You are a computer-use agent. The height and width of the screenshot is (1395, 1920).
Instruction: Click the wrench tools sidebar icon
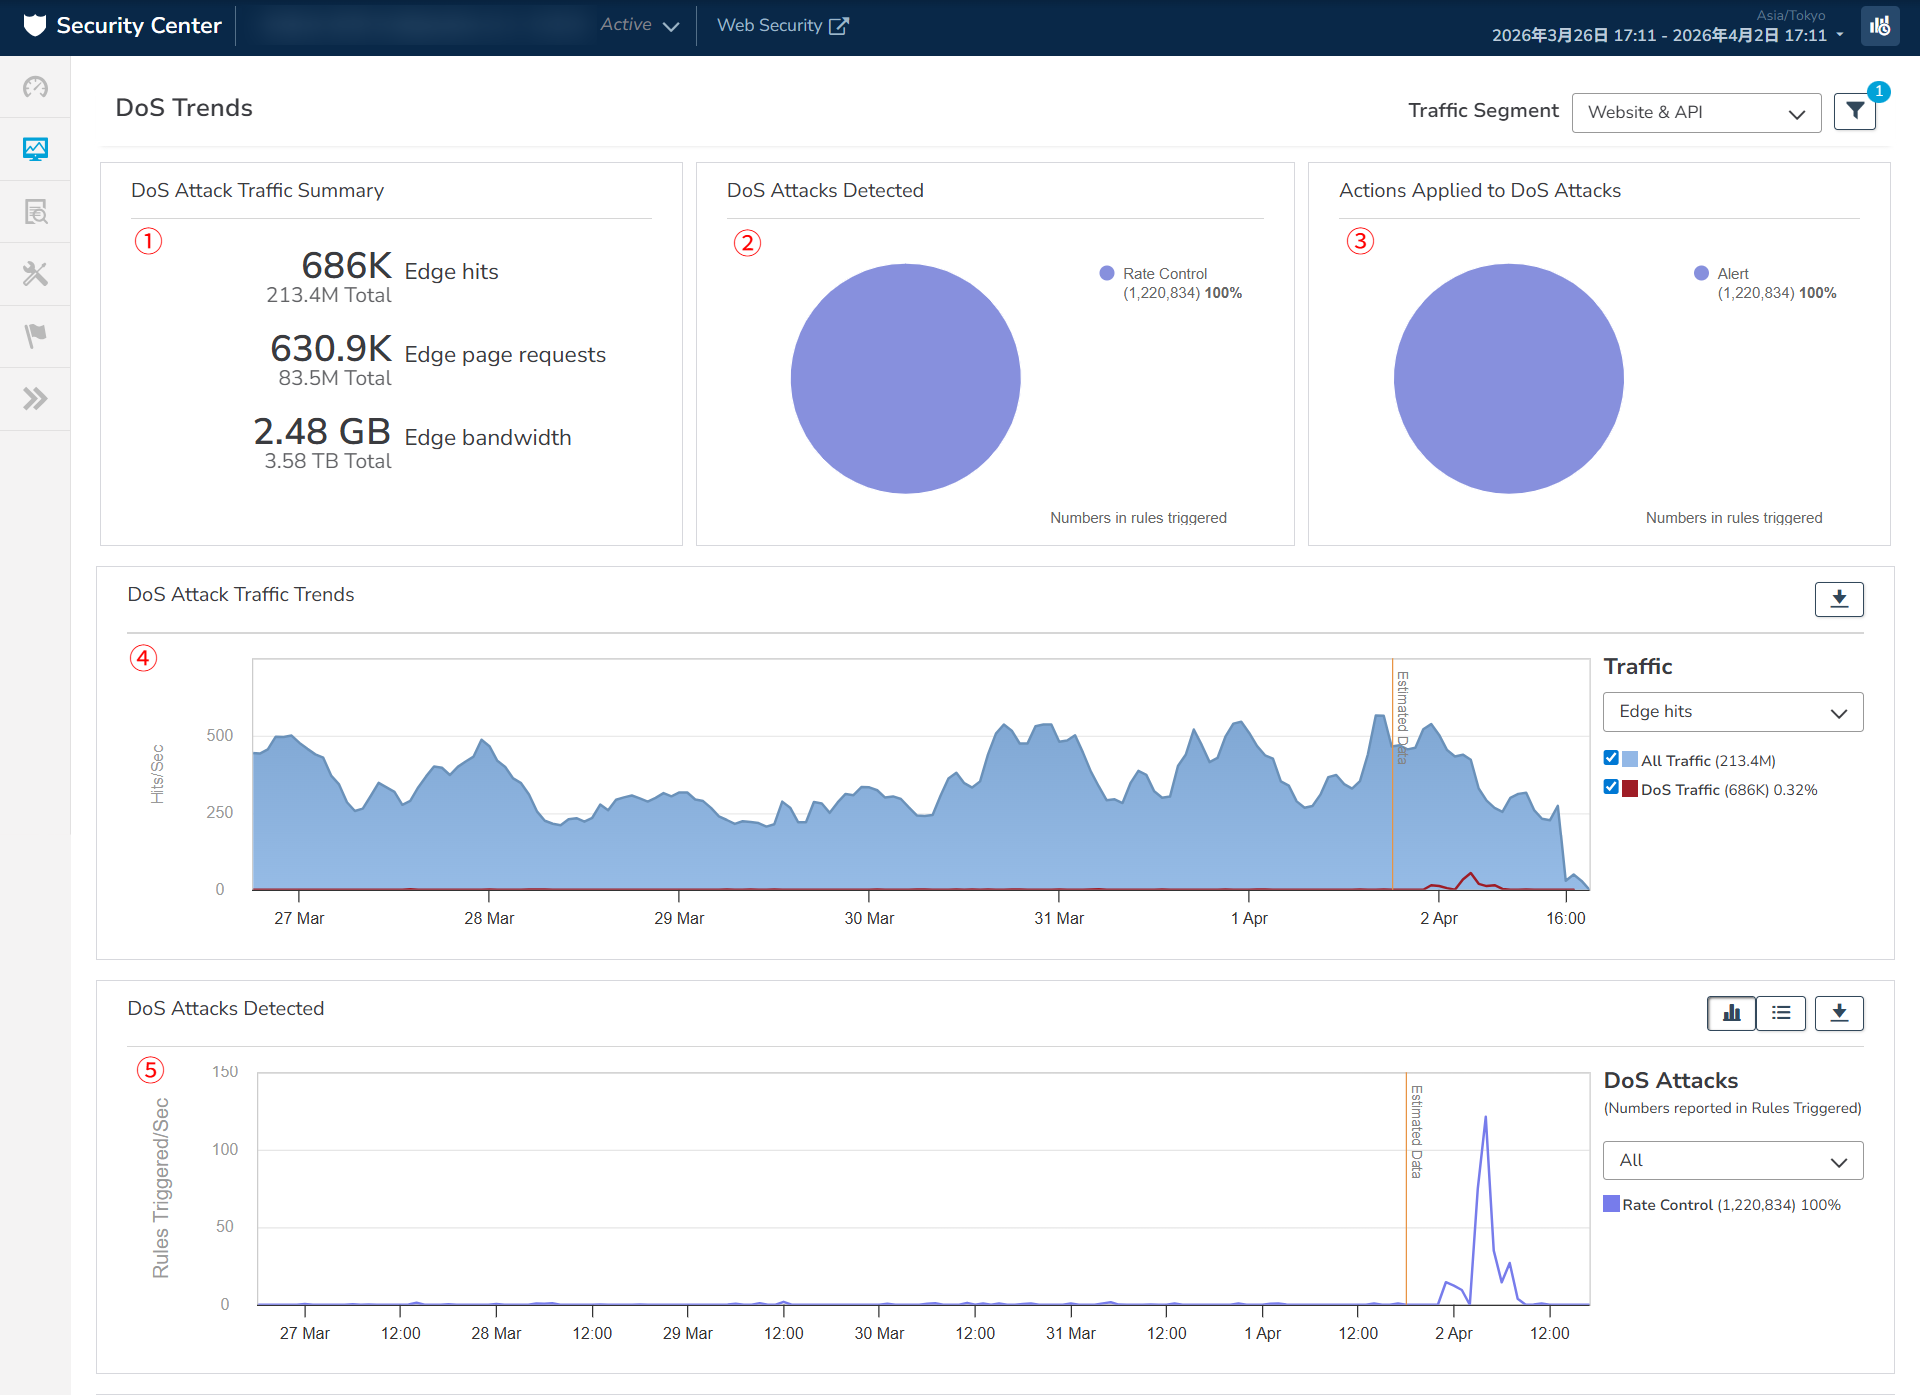(x=35, y=273)
